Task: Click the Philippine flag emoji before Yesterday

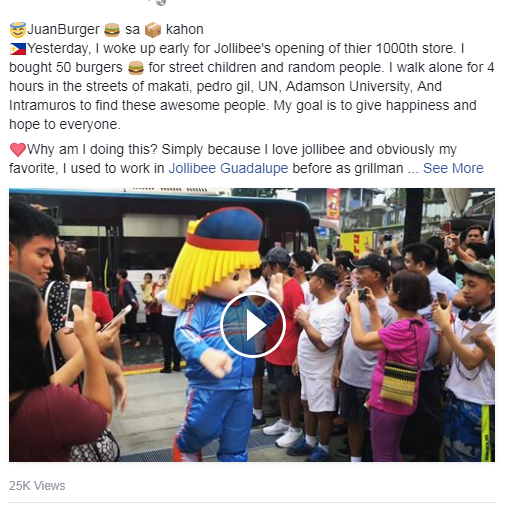Action: [18, 49]
